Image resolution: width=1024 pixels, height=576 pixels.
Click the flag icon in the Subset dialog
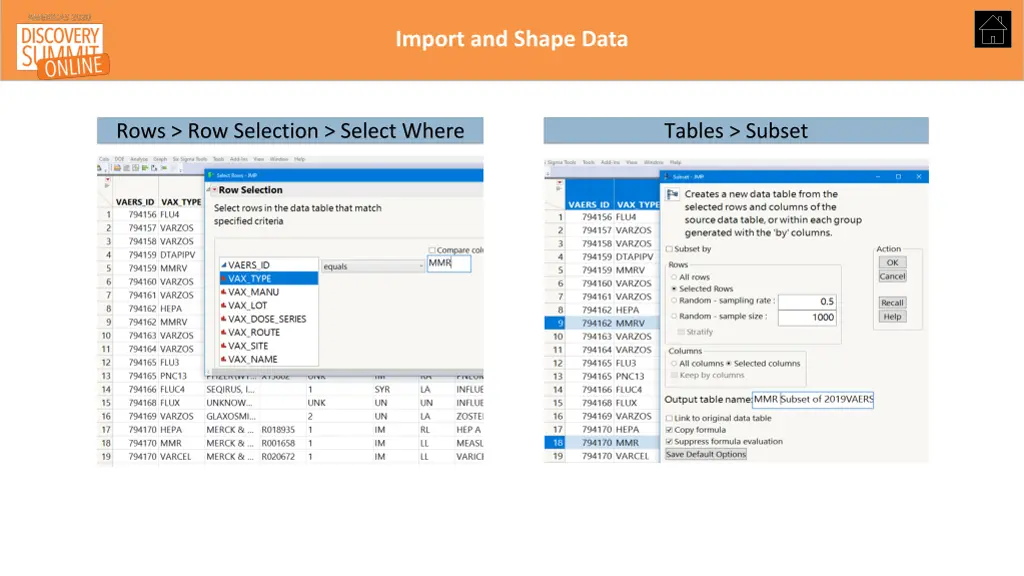(x=672, y=193)
